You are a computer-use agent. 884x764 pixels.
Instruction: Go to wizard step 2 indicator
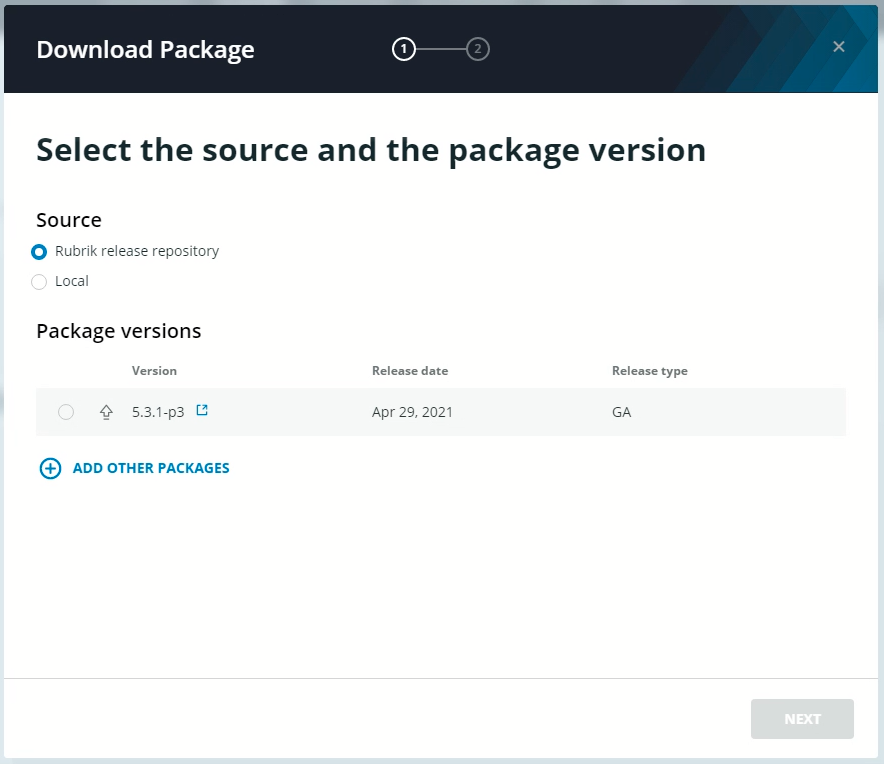pos(478,49)
